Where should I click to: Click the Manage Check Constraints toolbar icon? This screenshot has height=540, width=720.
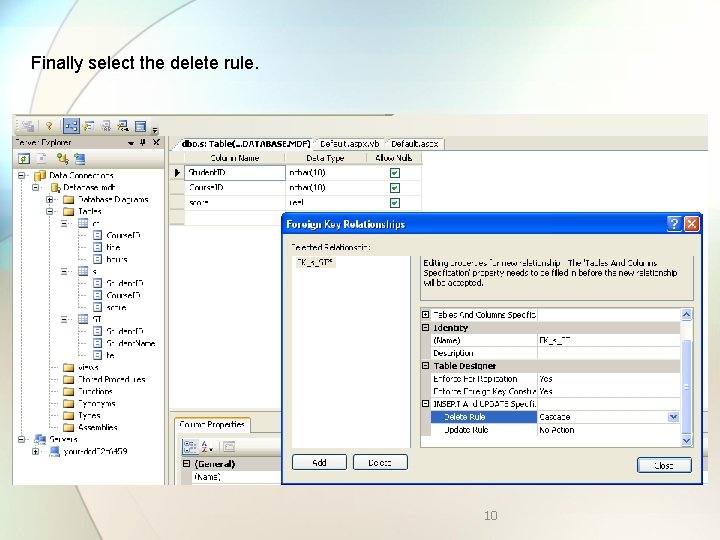pos(141,126)
